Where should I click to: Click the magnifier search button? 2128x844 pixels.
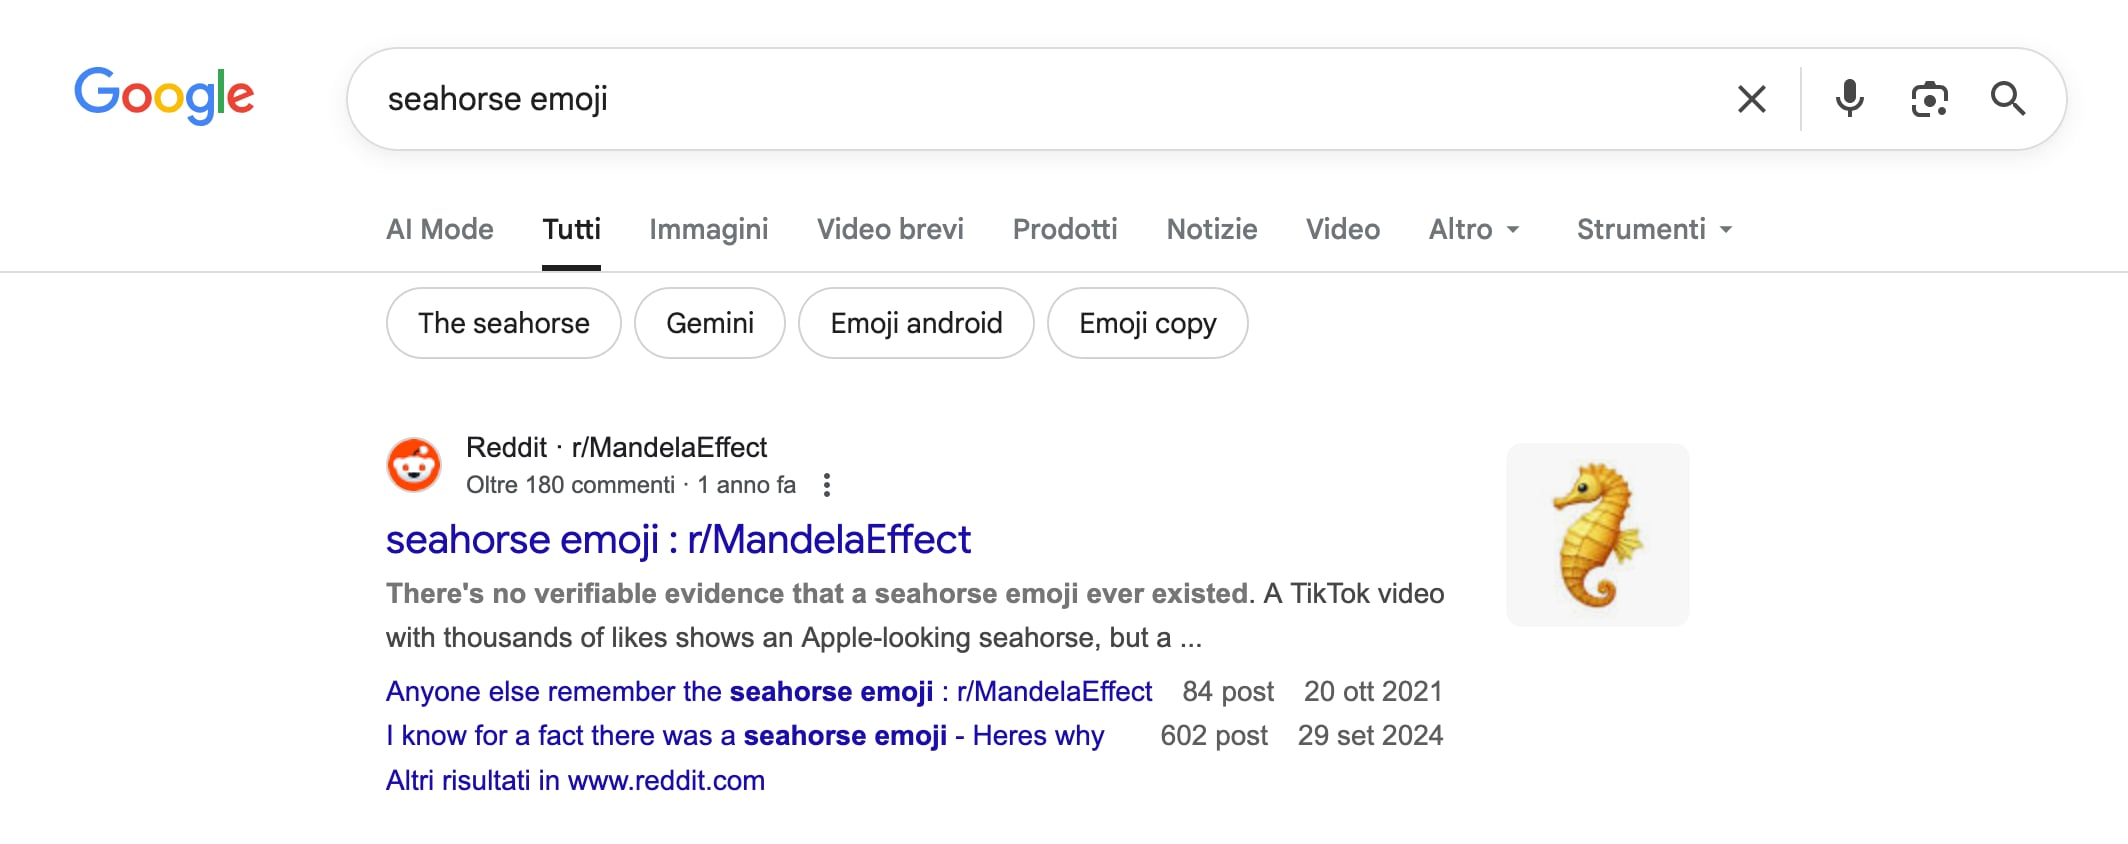(x=2007, y=99)
